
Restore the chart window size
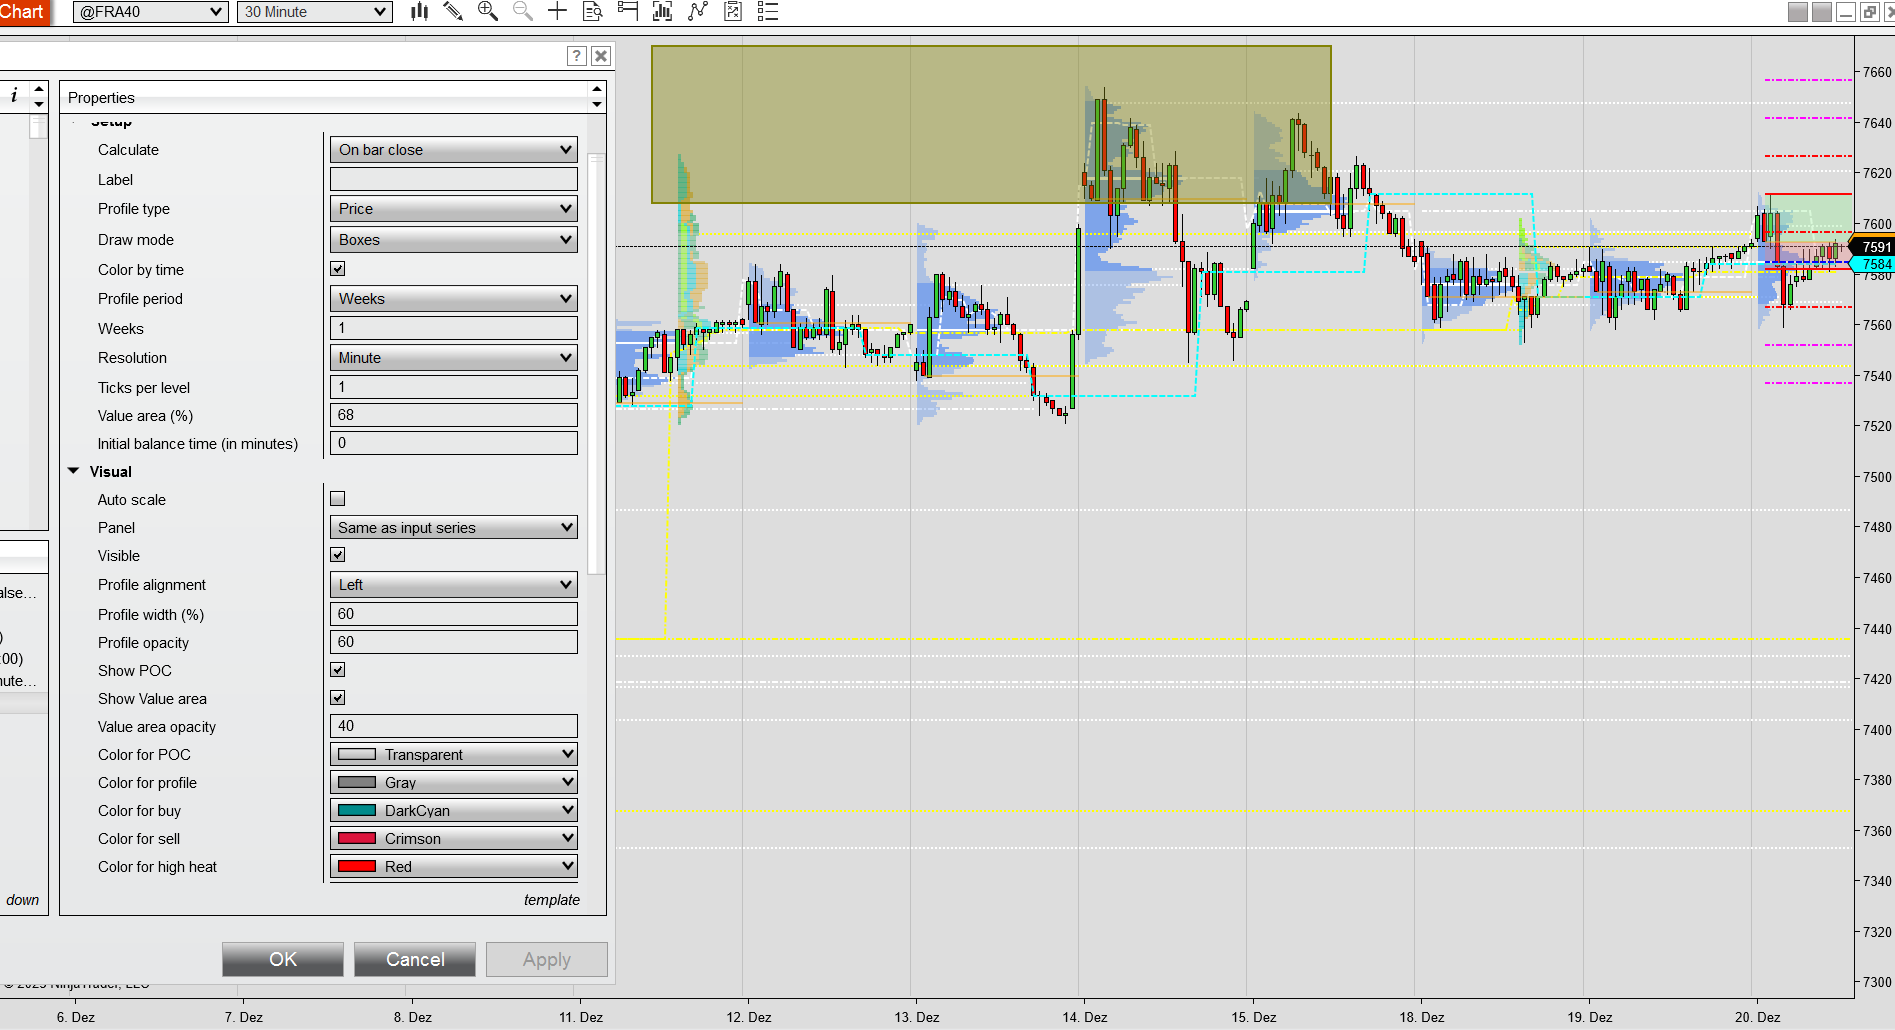pyautogui.click(x=1870, y=12)
